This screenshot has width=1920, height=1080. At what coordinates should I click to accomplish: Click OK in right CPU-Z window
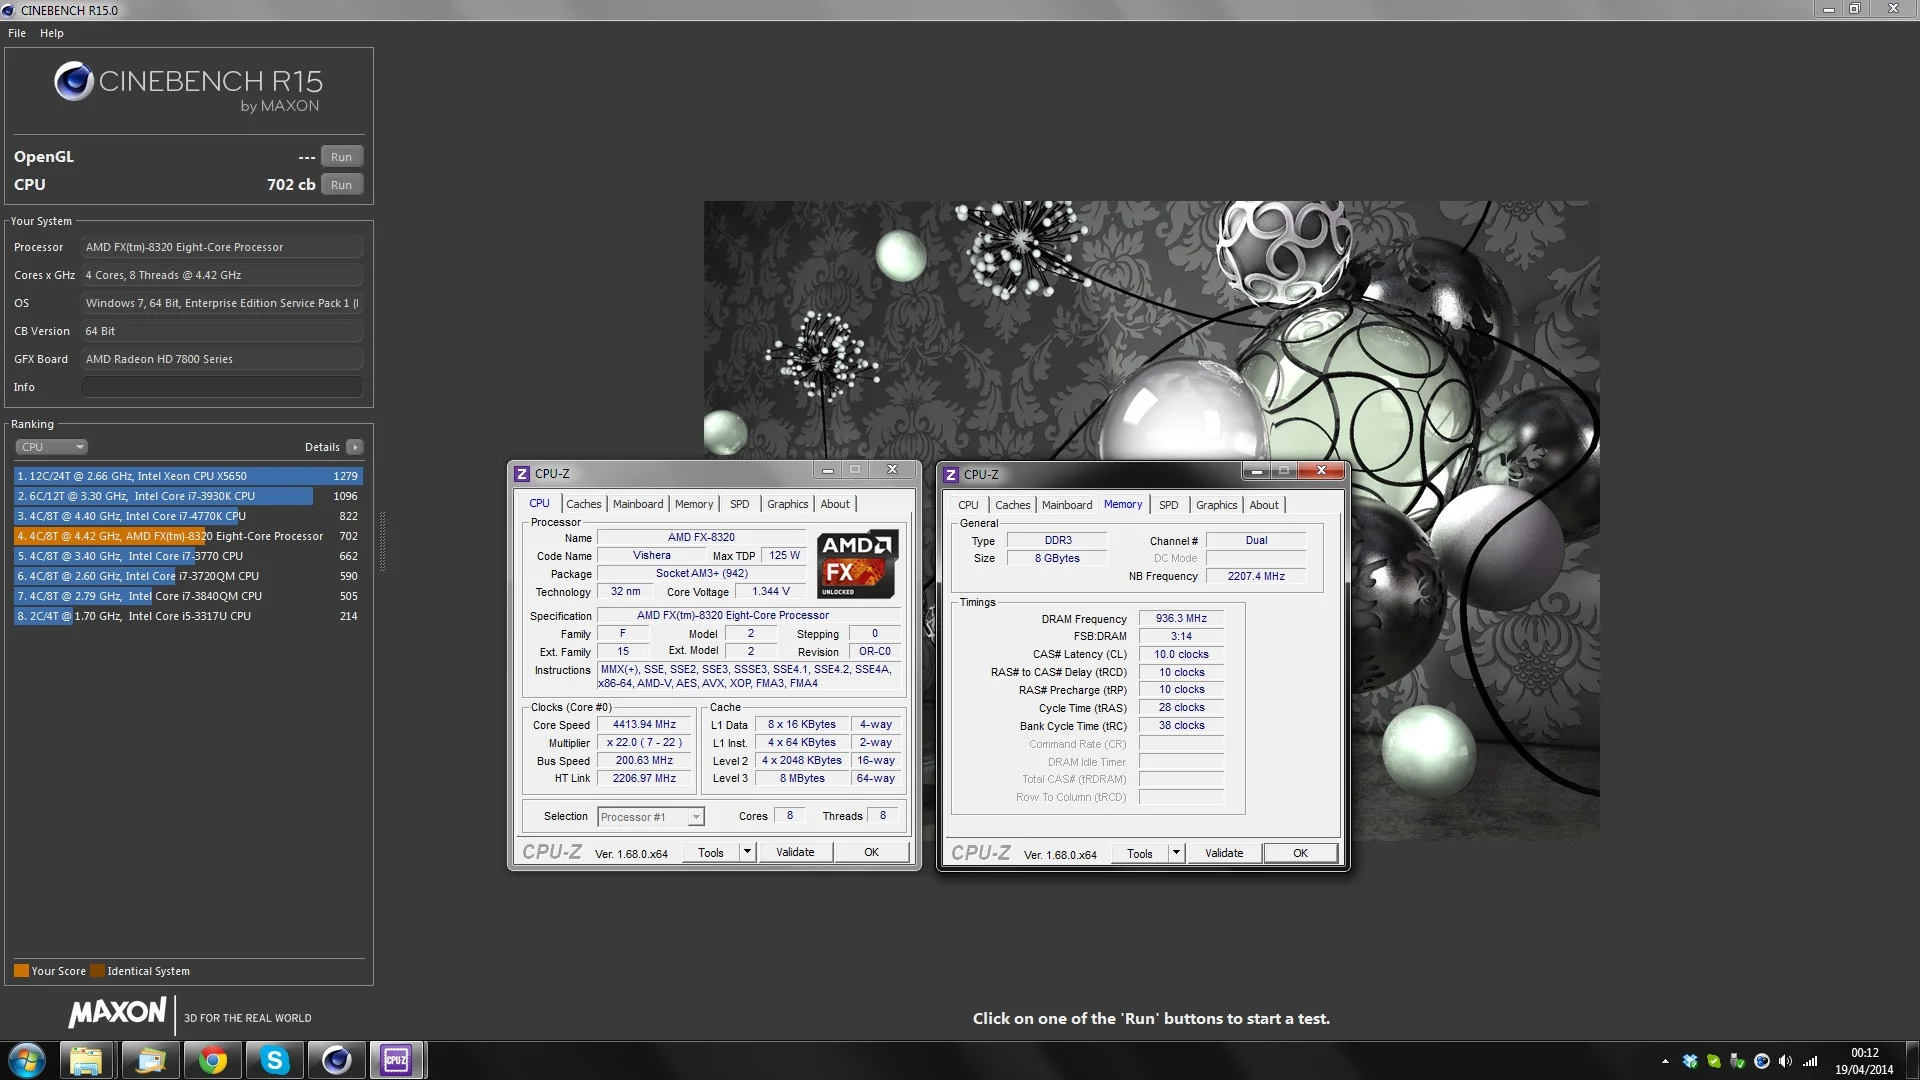[x=1300, y=853]
